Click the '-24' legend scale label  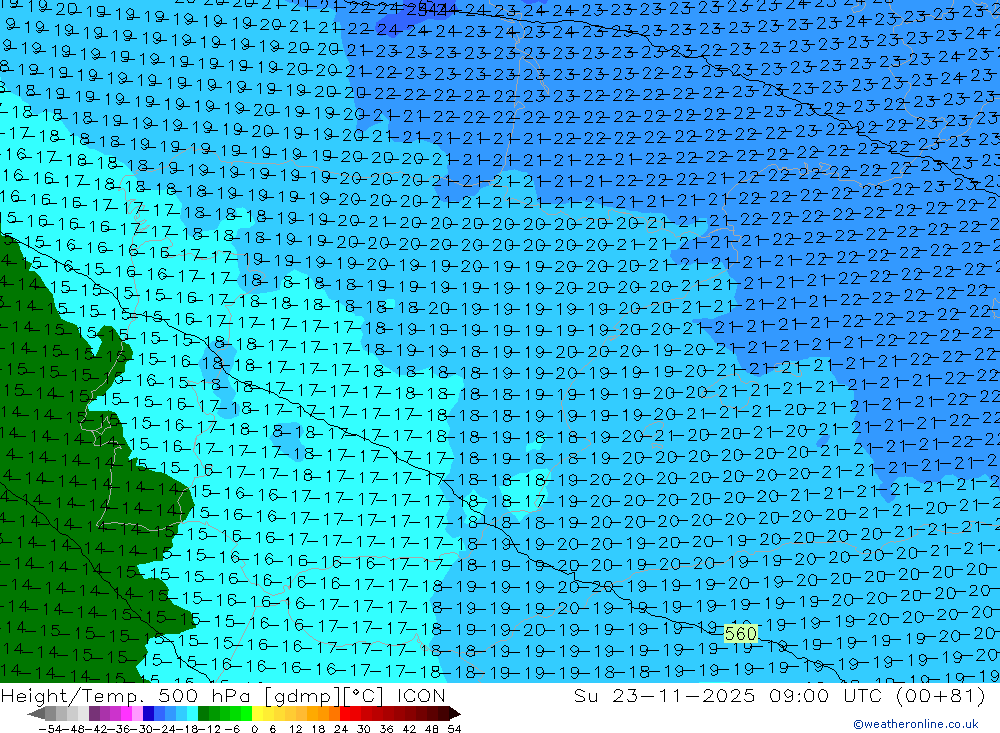(165, 729)
